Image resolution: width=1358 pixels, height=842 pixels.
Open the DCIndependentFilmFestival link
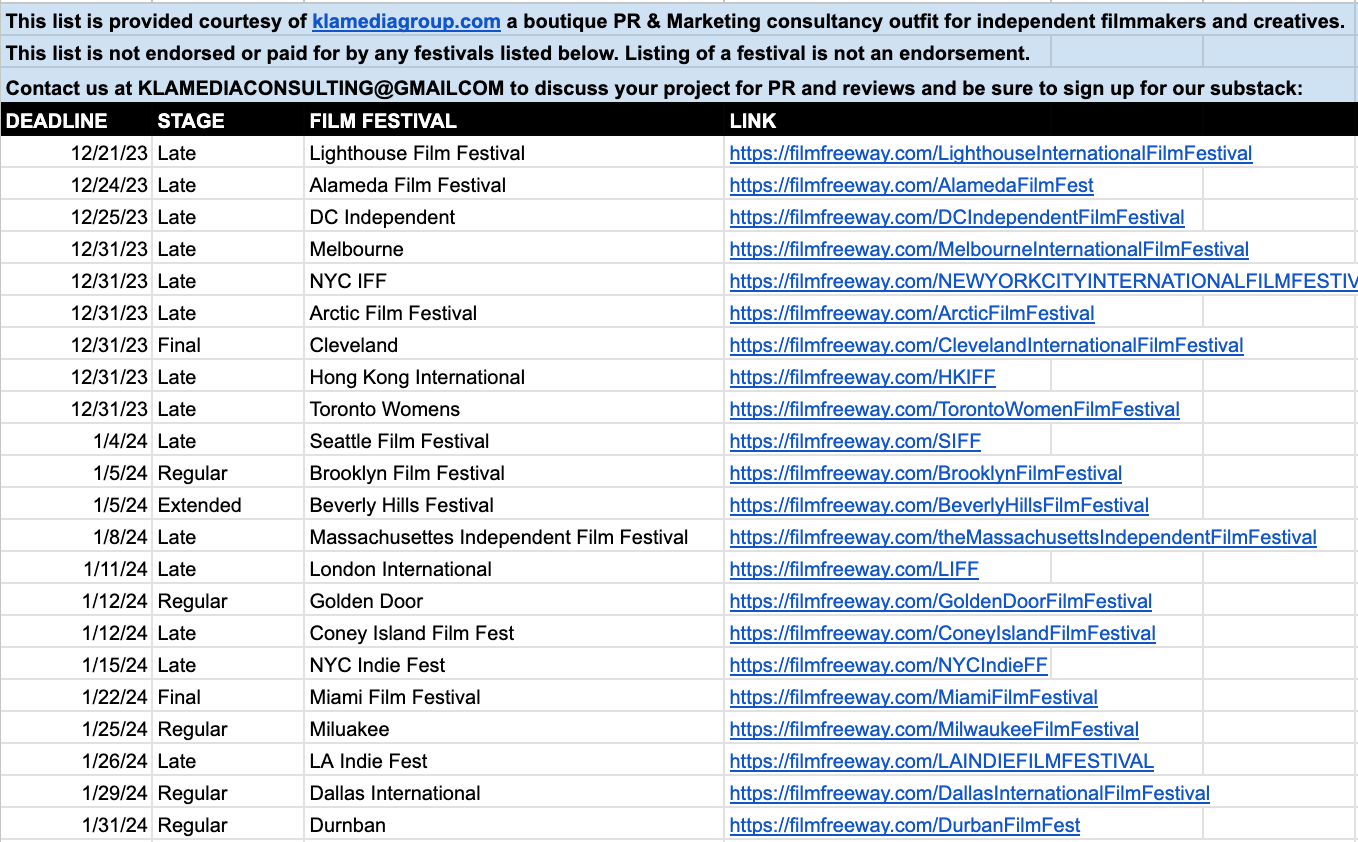(957, 217)
